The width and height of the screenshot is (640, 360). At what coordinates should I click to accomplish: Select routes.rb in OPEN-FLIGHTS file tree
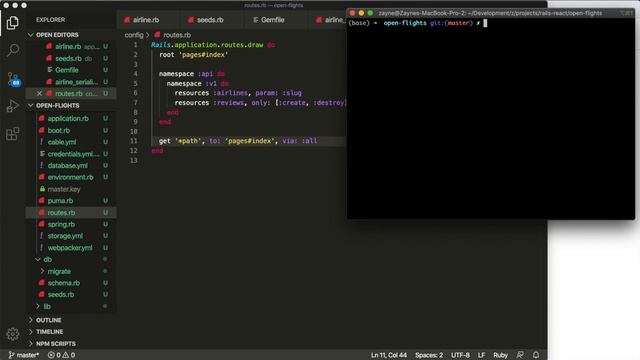point(71,213)
